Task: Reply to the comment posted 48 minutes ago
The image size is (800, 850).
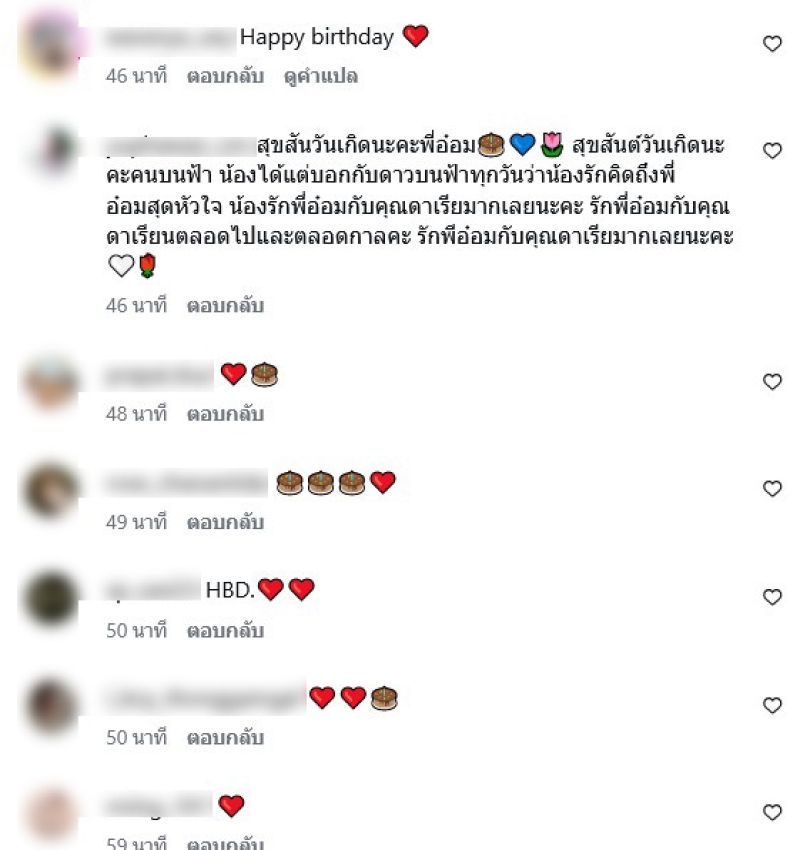Action: point(225,414)
